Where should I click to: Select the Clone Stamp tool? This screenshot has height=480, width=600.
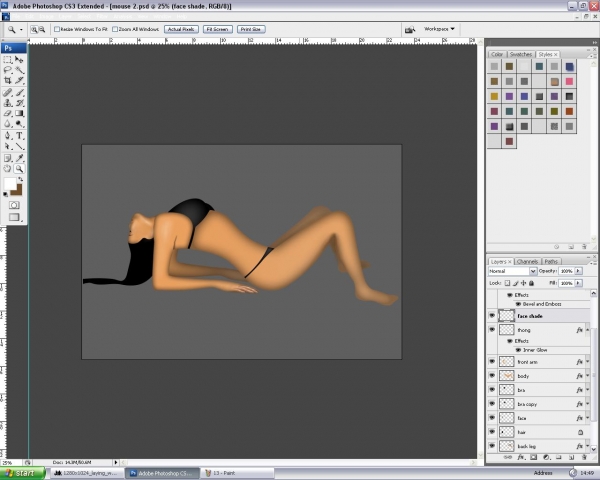(7, 103)
